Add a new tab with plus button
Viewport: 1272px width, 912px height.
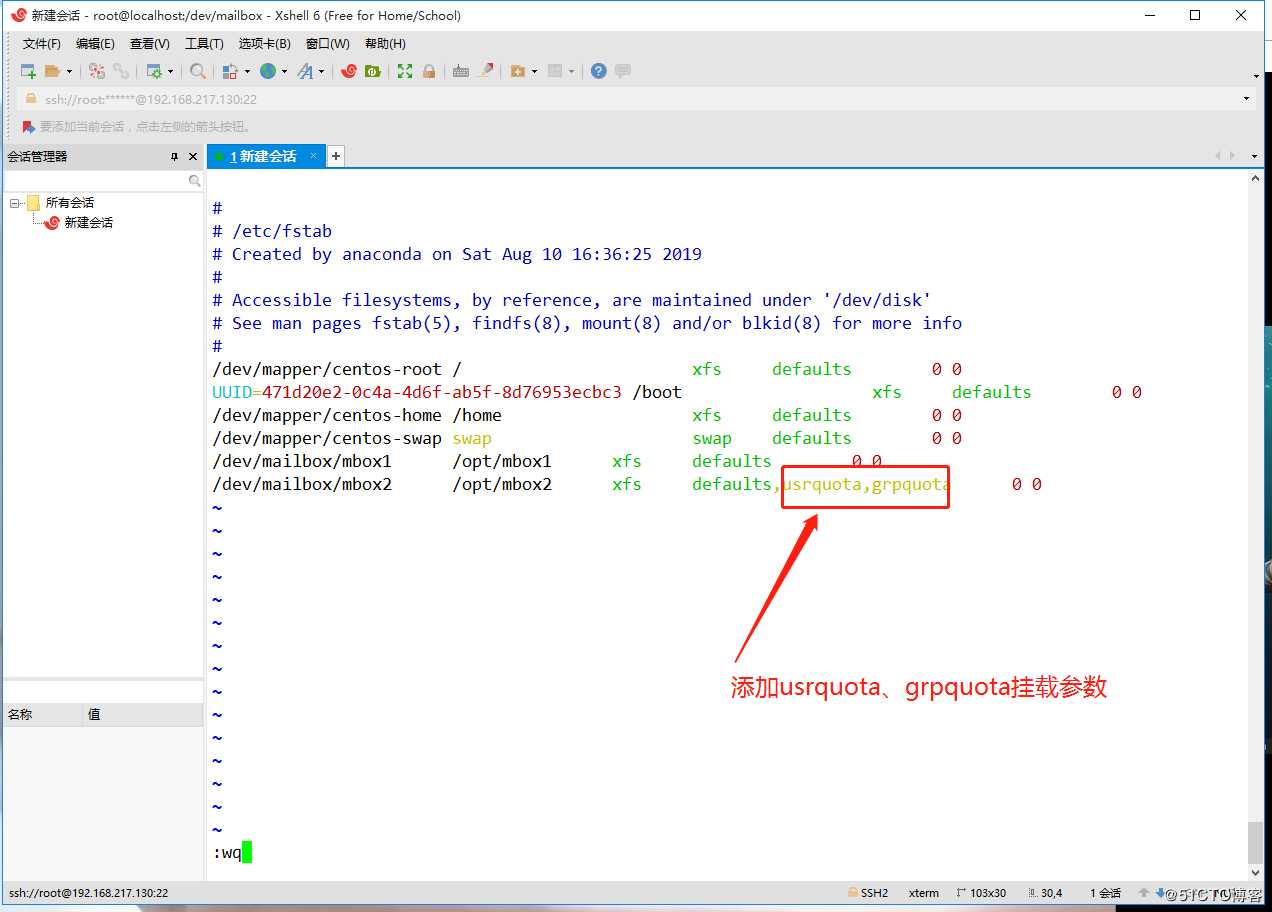tap(336, 156)
